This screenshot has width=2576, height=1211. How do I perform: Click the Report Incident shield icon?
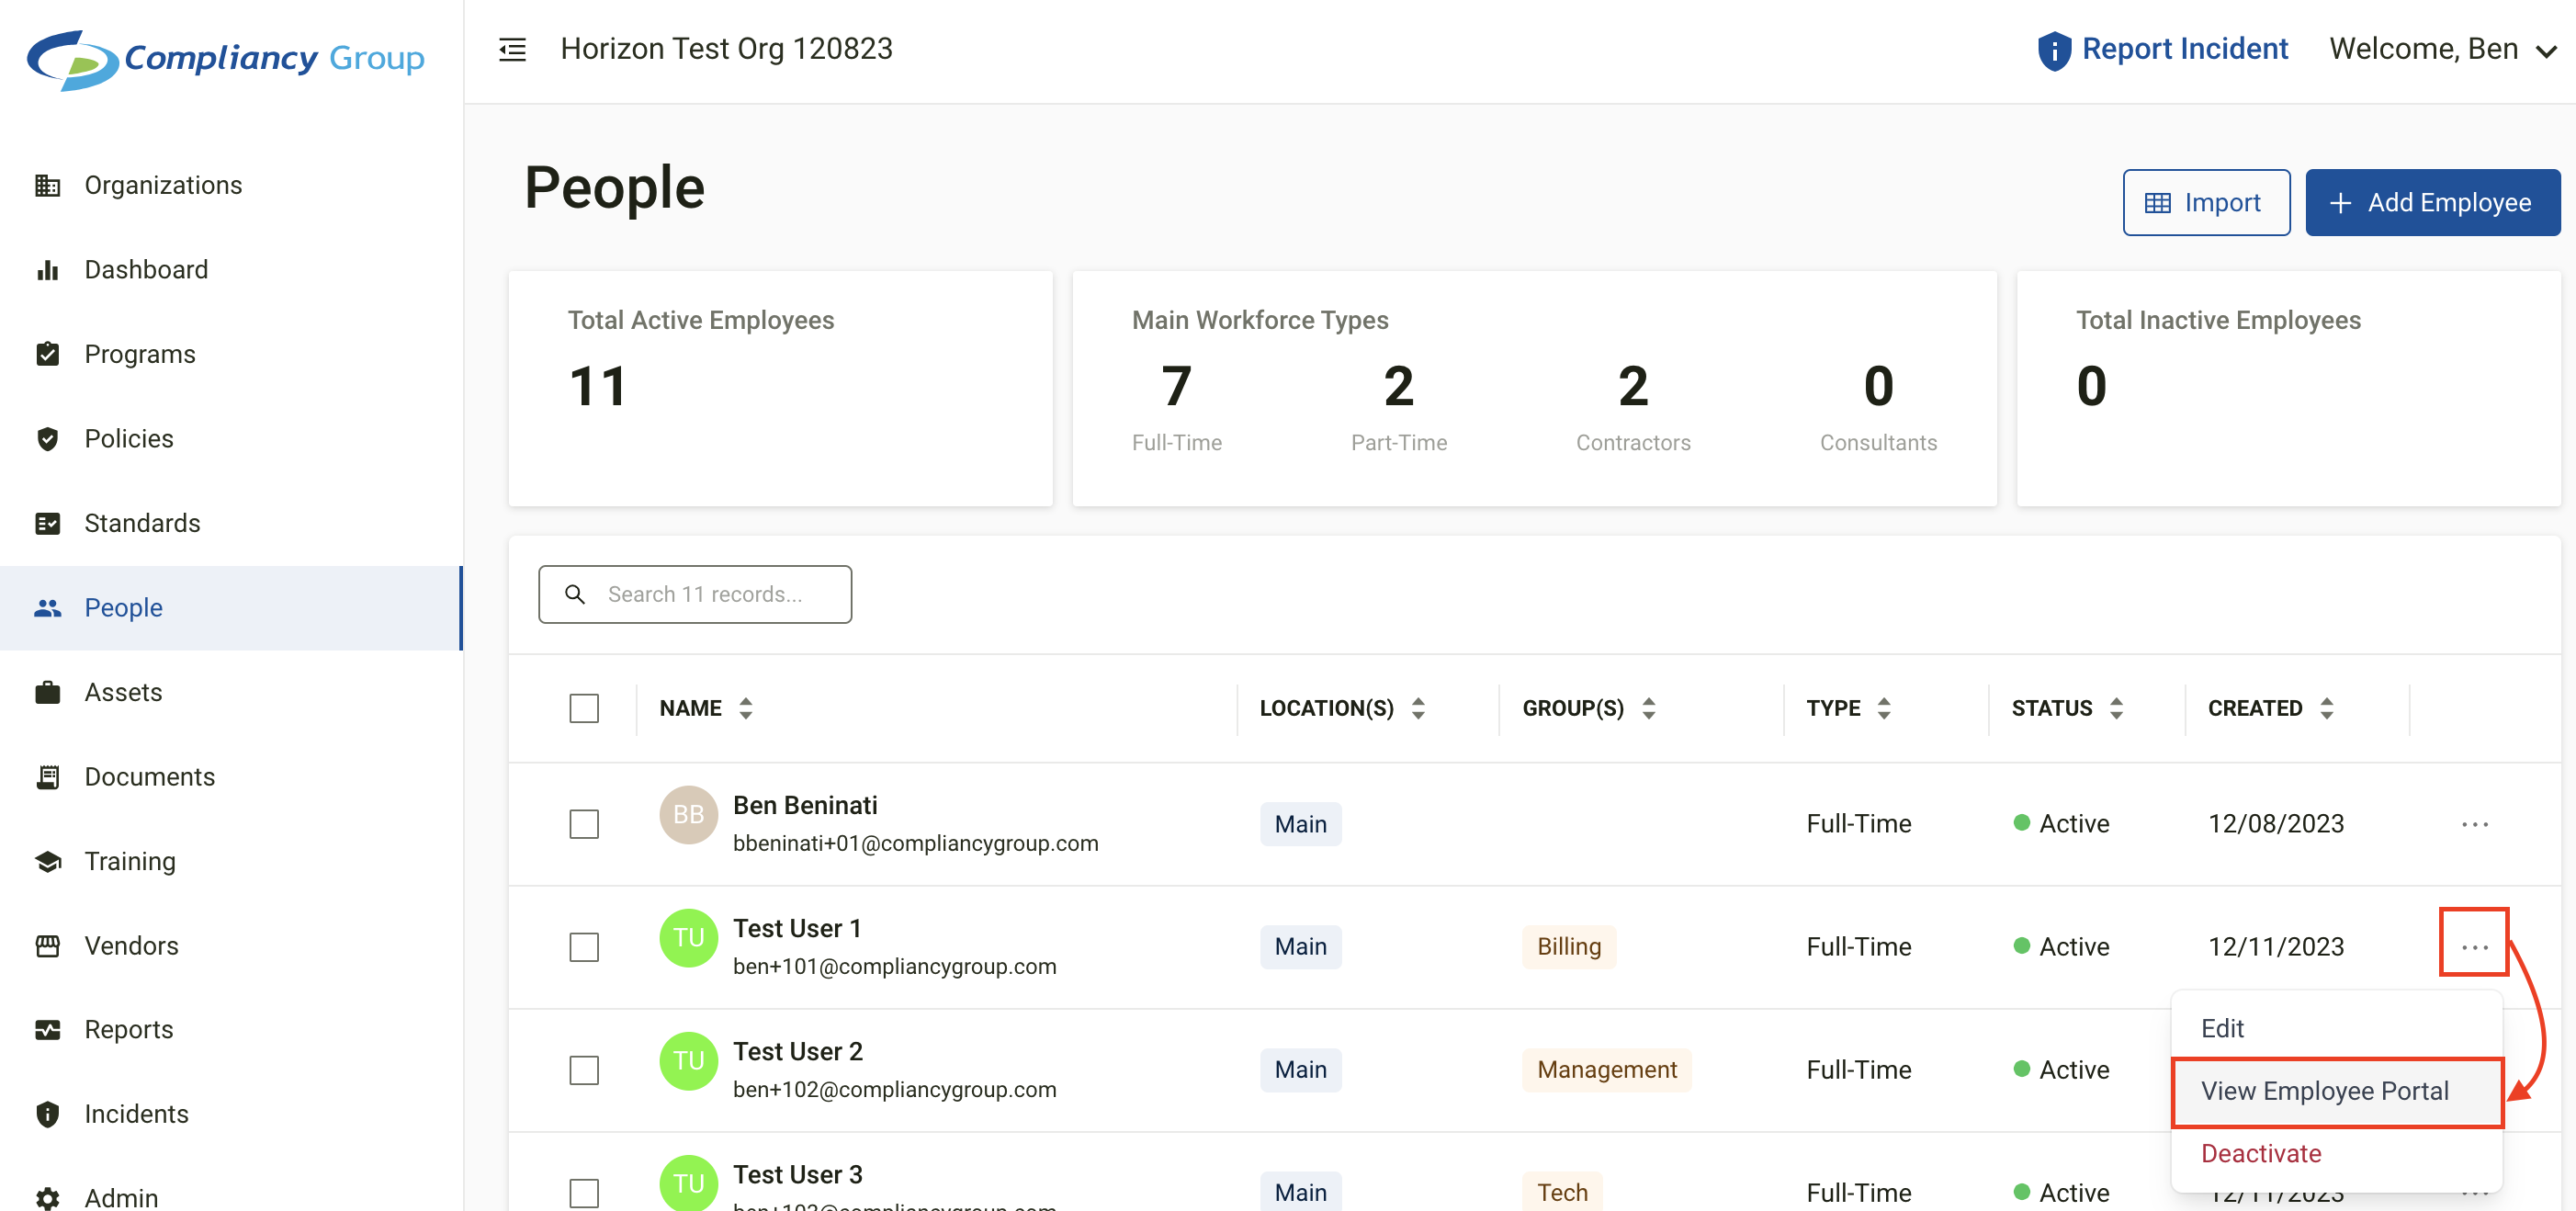click(2053, 50)
